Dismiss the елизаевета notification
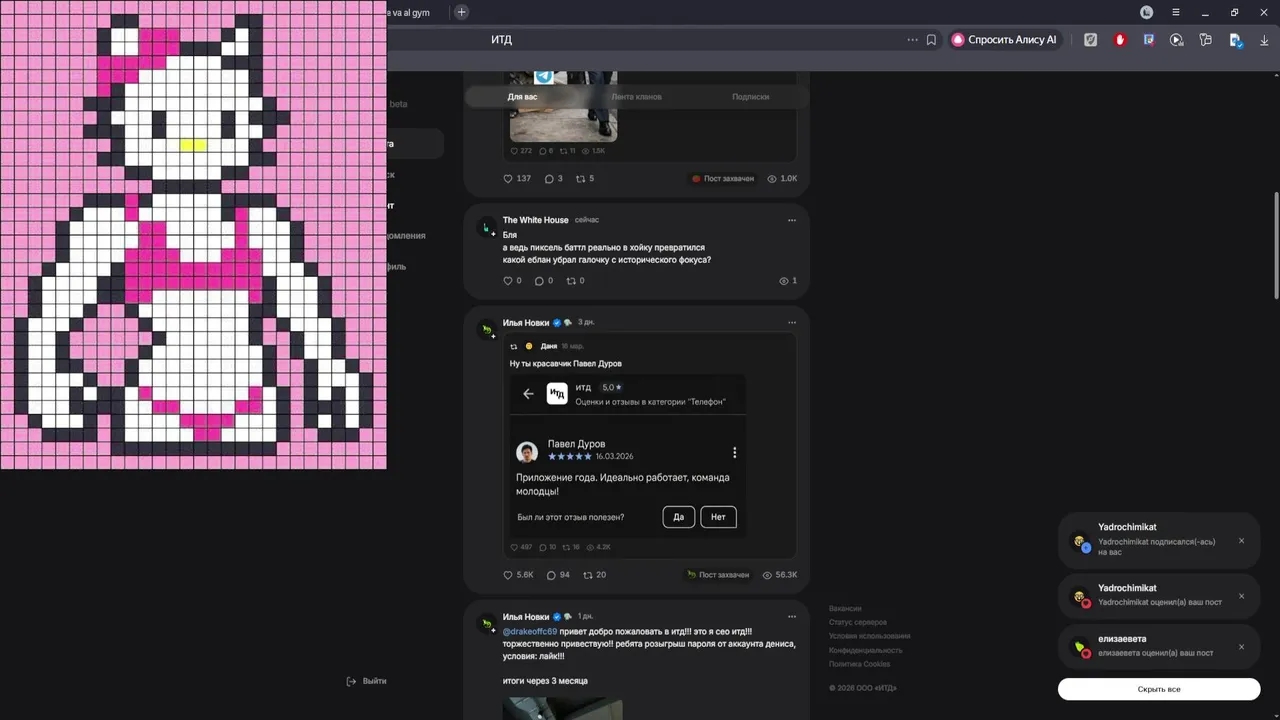Viewport: 1280px width, 720px height. click(1242, 647)
